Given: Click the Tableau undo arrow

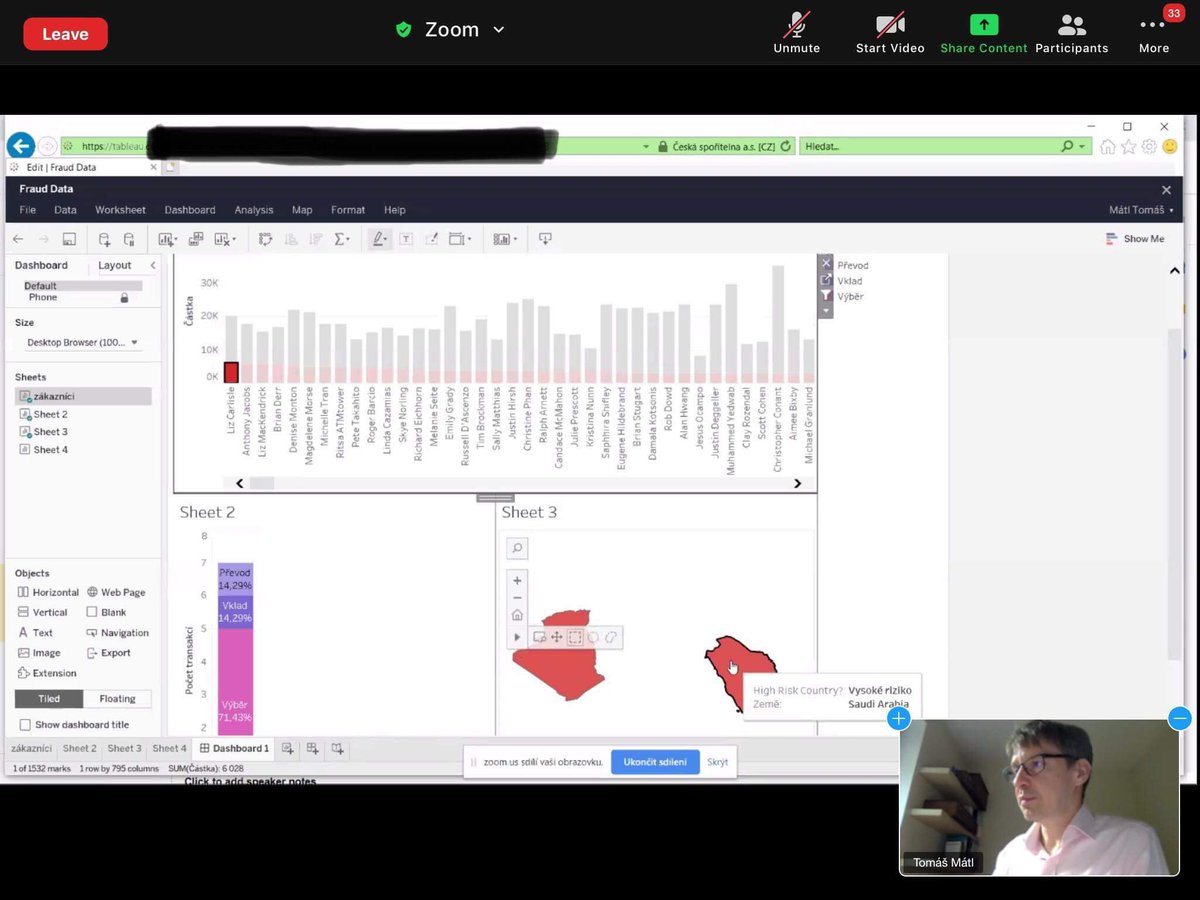Looking at the screenshot, I should tap(18, 239).
